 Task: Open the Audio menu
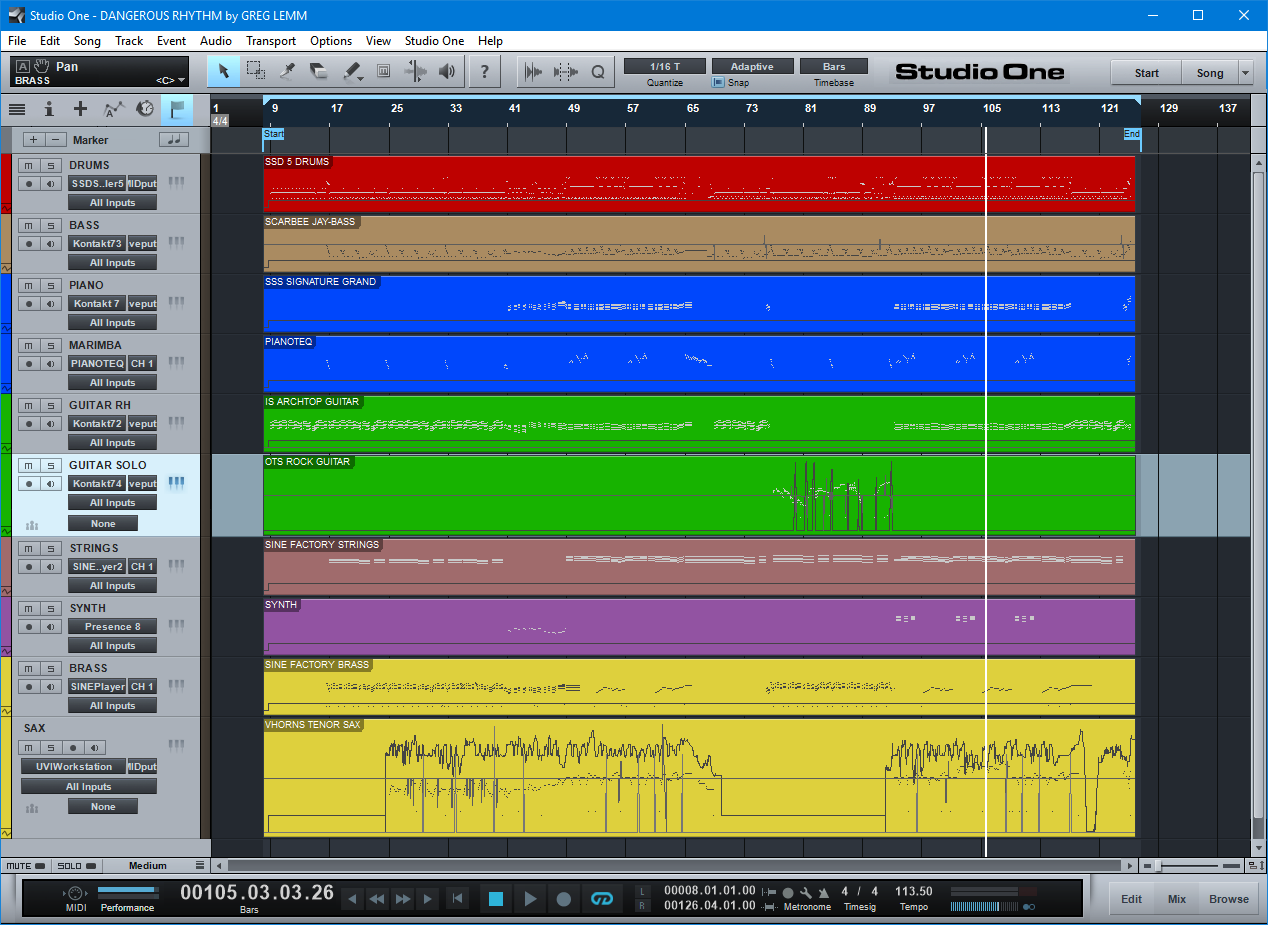click(216, 41)
